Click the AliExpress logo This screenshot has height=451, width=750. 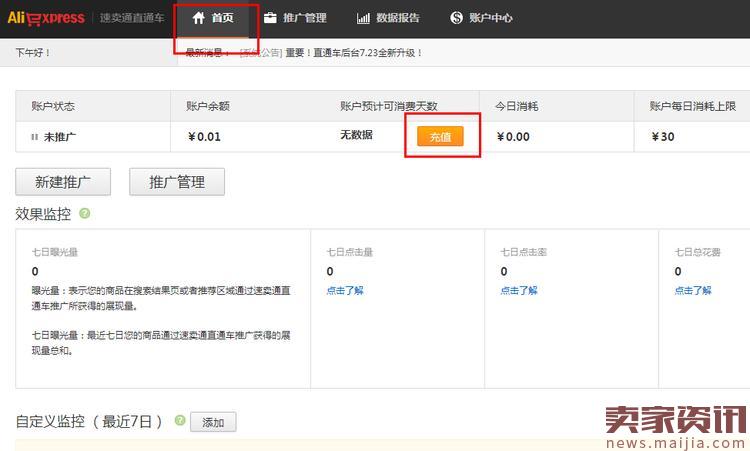coord(46,18)
